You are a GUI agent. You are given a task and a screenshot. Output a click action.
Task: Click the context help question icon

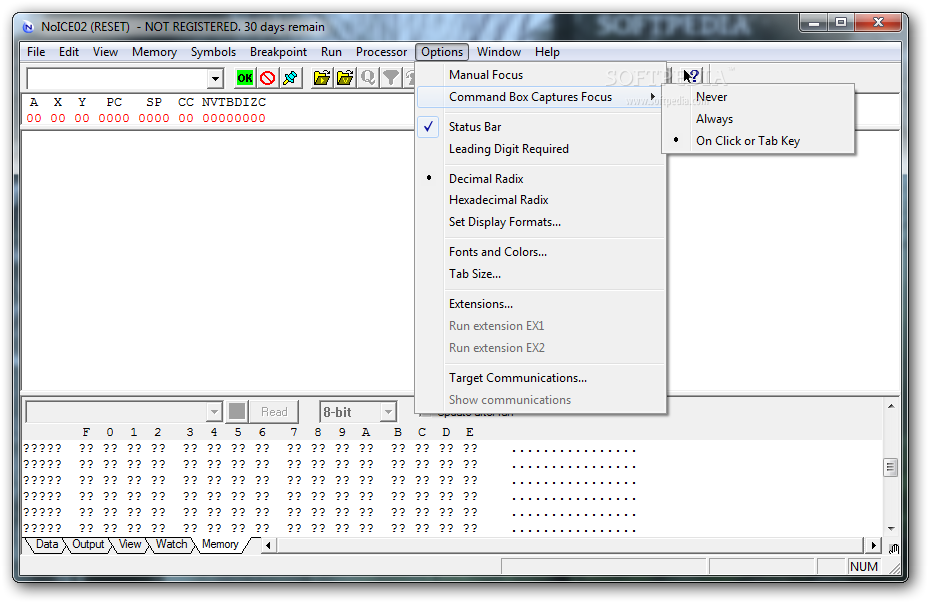tap(692, 76)
